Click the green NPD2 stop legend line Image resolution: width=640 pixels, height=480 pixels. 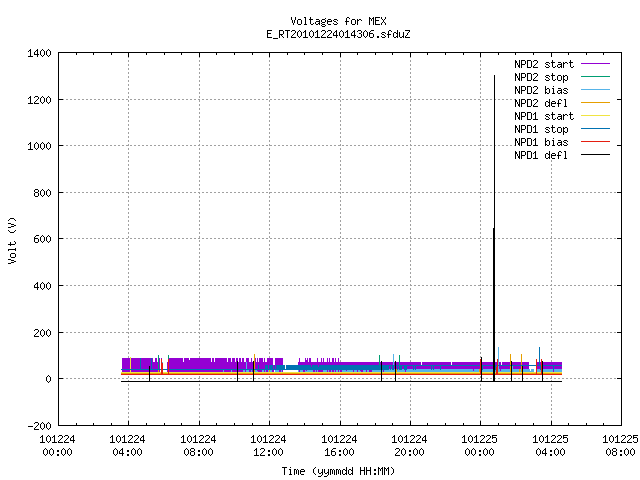(x=595, y=77)
